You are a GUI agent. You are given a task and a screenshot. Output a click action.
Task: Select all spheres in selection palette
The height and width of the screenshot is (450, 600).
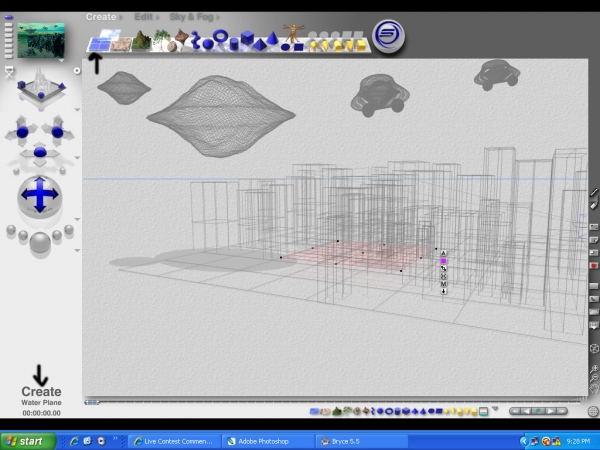pos(380,411)
